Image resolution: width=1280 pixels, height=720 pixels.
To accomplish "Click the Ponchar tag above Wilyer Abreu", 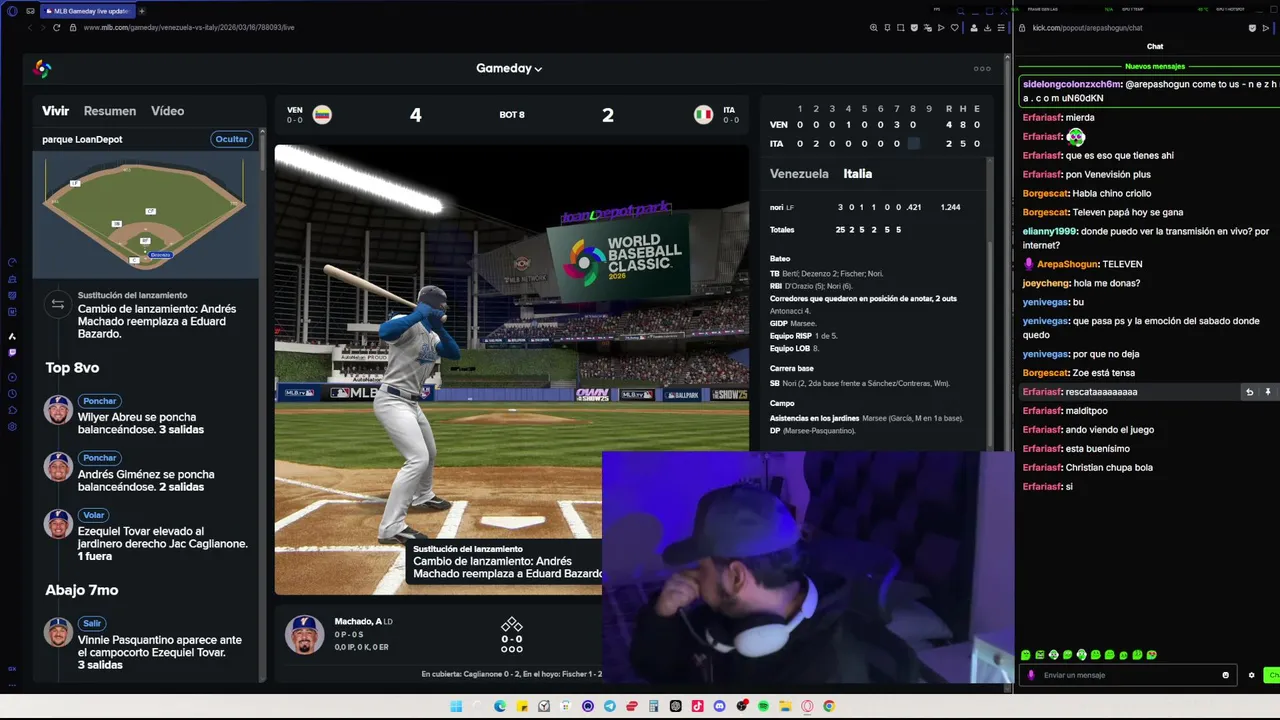I will click(x=99, y=401).
